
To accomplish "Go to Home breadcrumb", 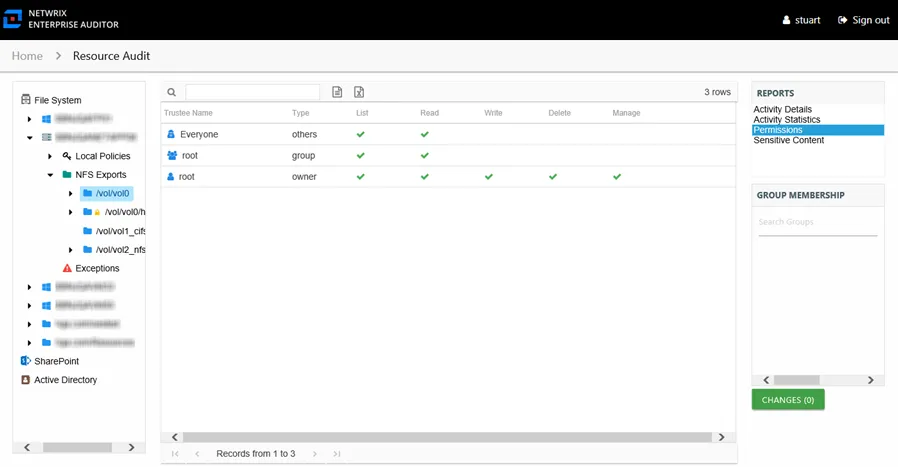I will point(27,56).
